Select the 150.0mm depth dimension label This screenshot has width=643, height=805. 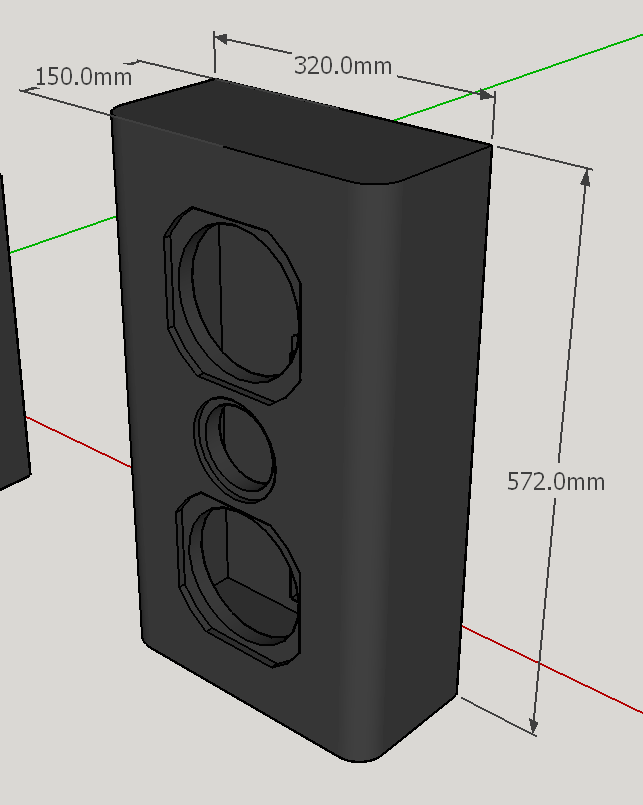[x=84, y=77]
